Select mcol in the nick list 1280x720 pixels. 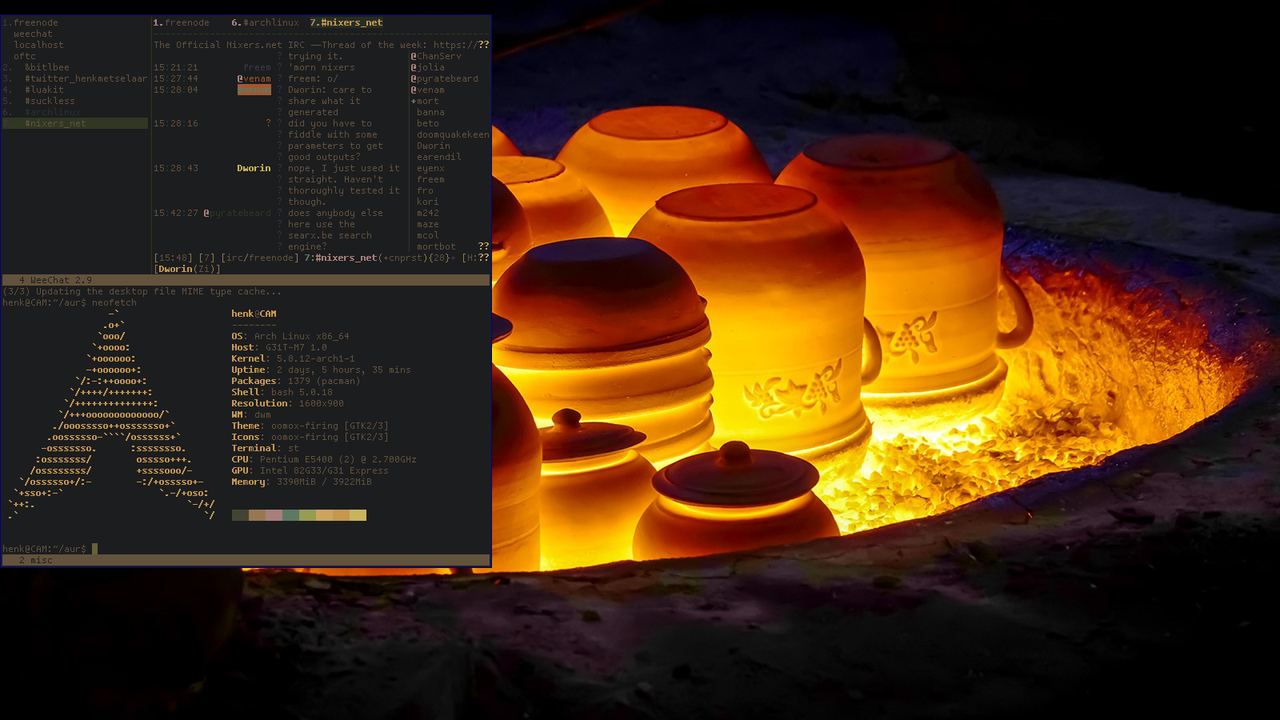[x=428, y=235]
